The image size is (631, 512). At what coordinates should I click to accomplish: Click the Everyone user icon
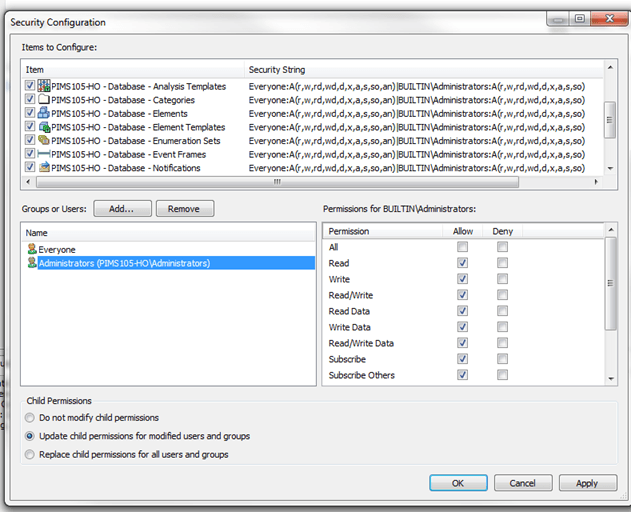point(32,249)
